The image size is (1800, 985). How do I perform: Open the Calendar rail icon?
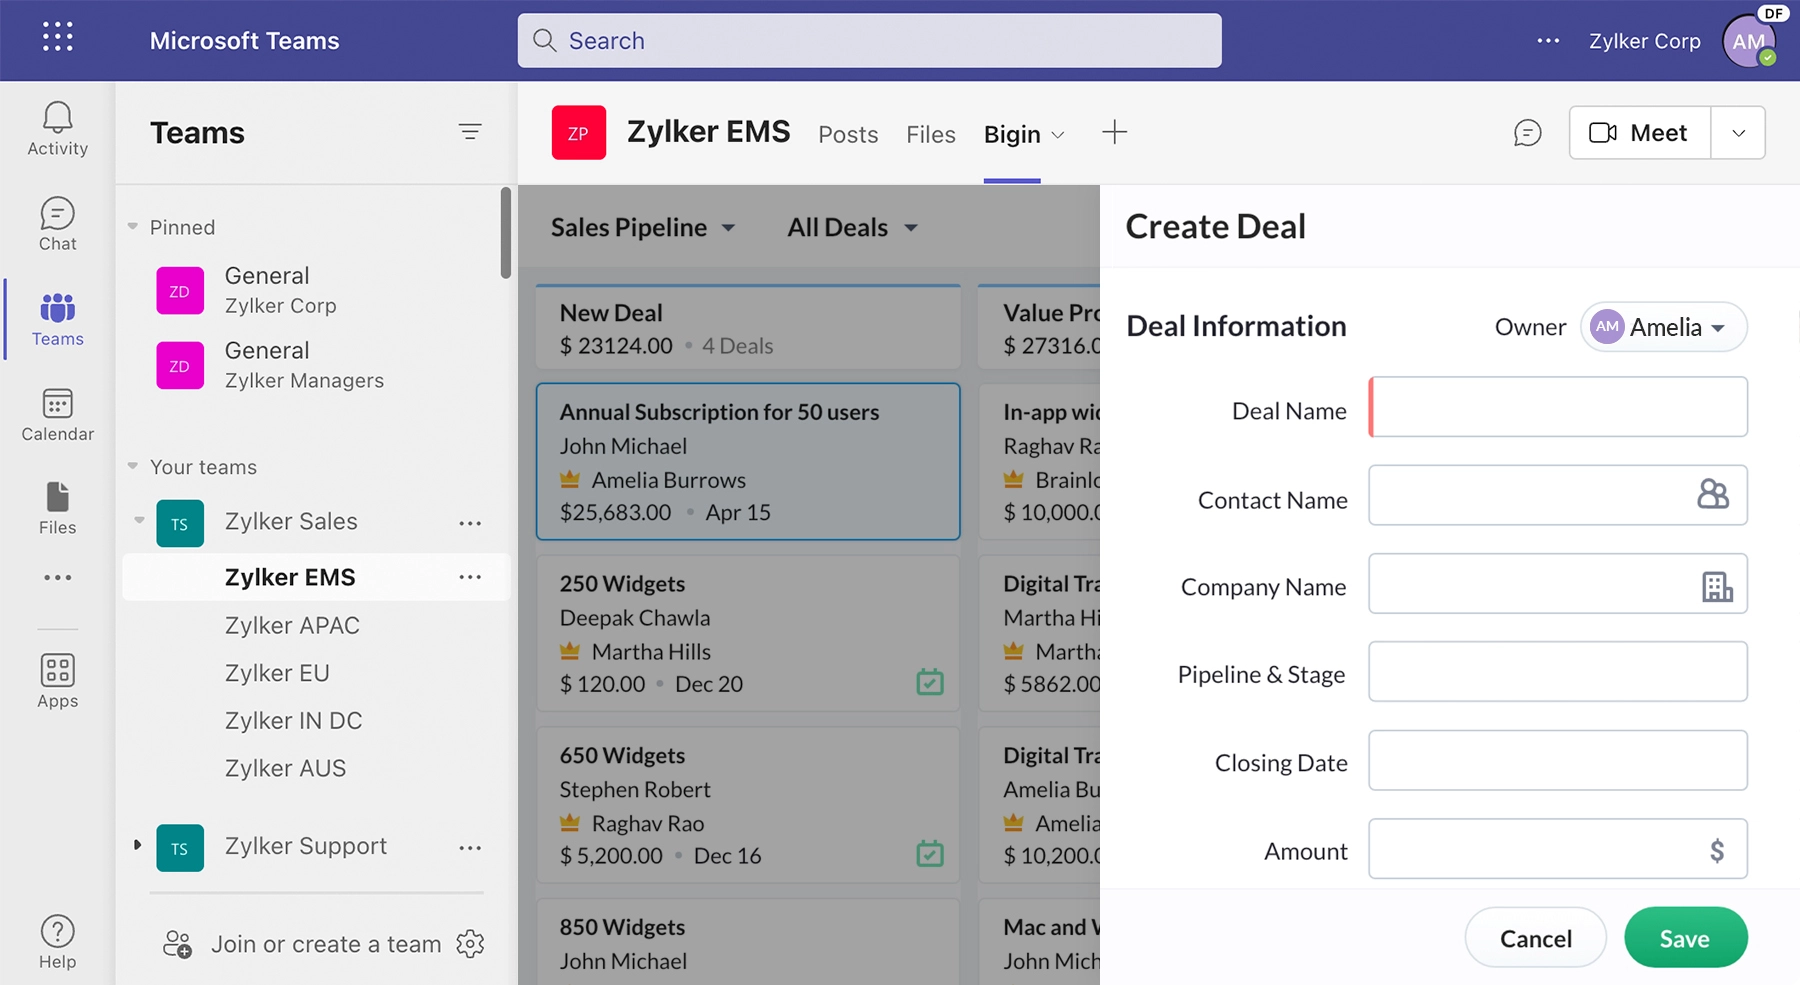pyautogui.click(x=57, y=415)
